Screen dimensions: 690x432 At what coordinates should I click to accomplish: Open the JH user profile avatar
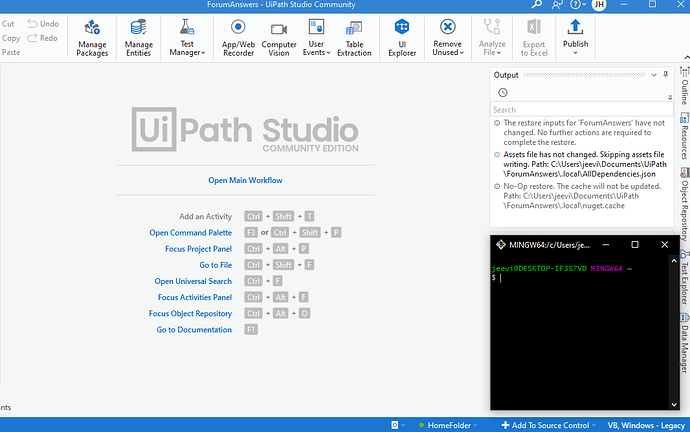pos(599,4)
